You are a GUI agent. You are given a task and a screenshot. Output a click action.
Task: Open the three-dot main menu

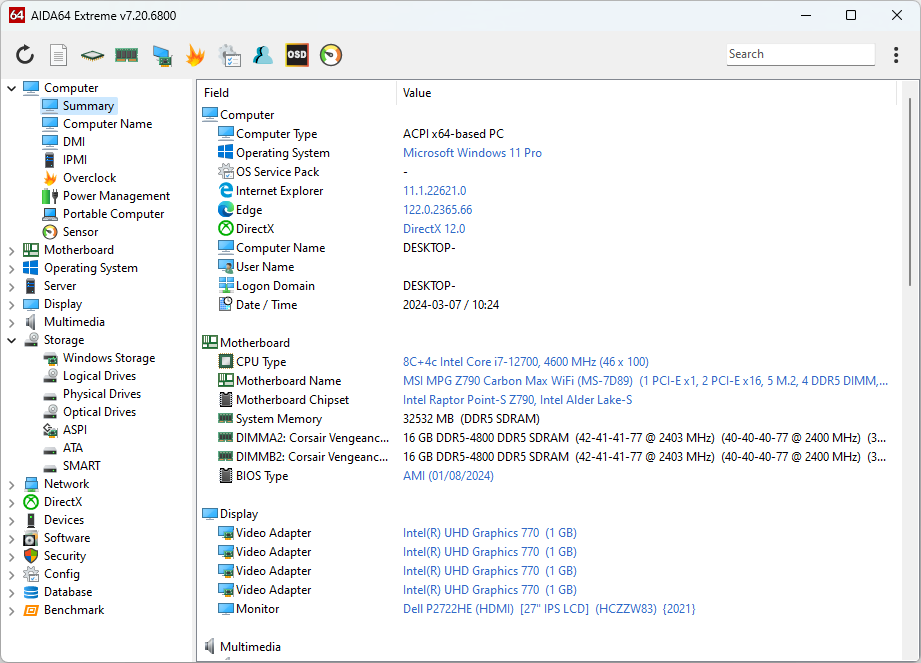[x=895, y=55]
